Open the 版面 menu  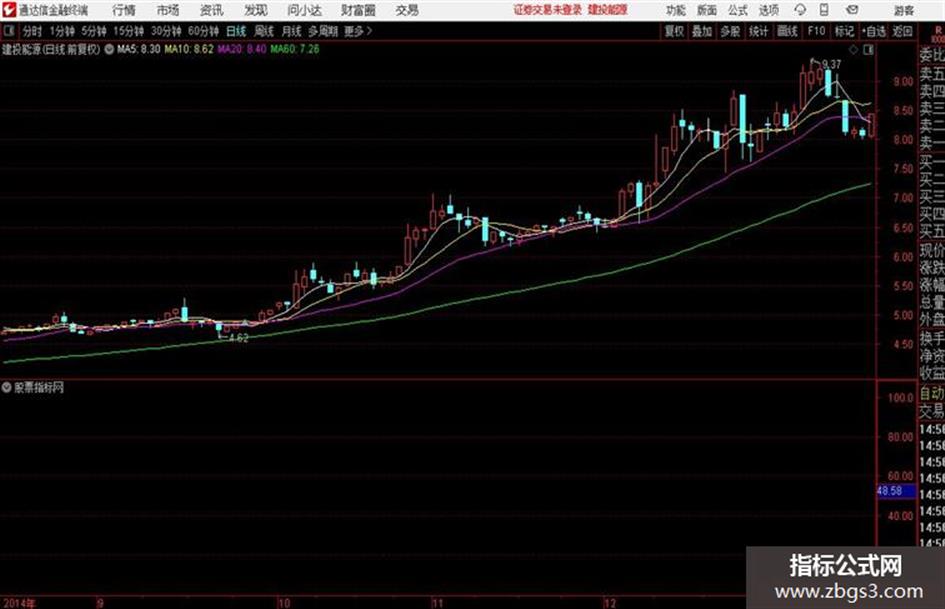pyautogui.click(x=707, y=10)
